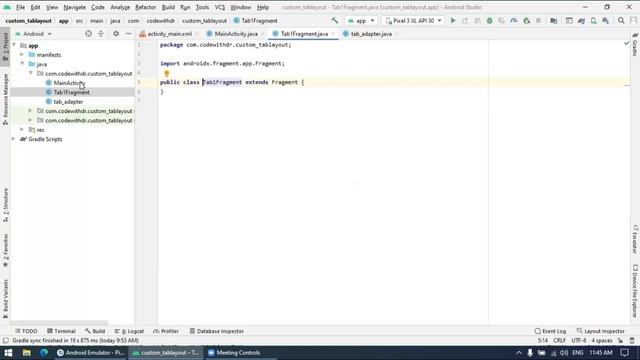The image size is (640, 360).
Task: Open the Build menu
Action: point(168,7)
